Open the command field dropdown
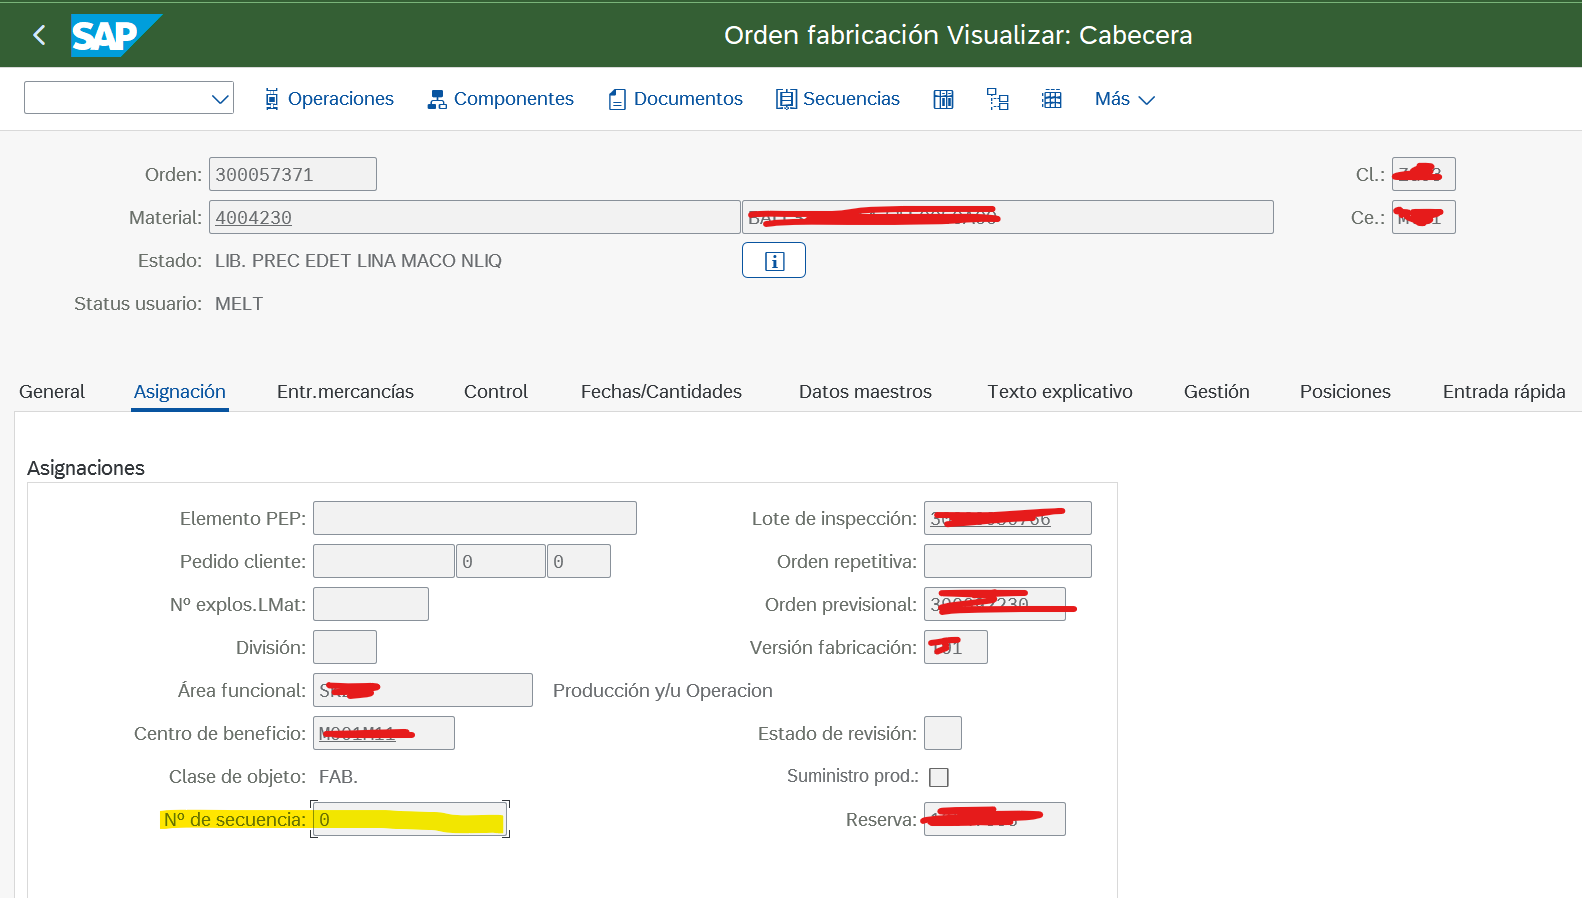1582x898 pixels. [x=220, y=99]
